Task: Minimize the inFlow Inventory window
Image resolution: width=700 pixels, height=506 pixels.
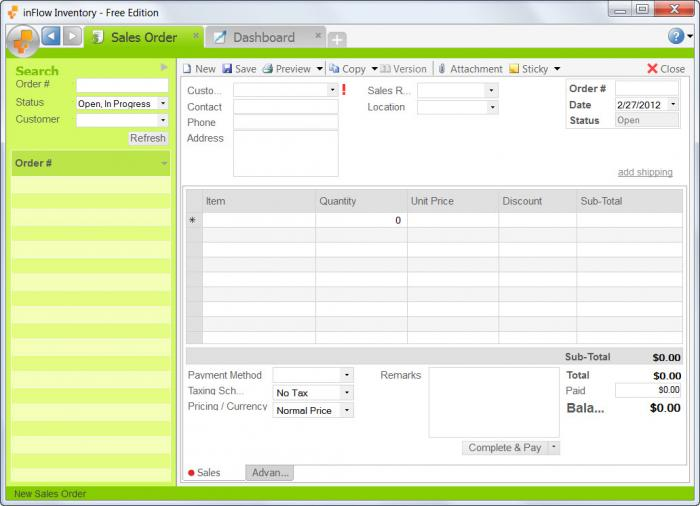Action: [620, 10]
